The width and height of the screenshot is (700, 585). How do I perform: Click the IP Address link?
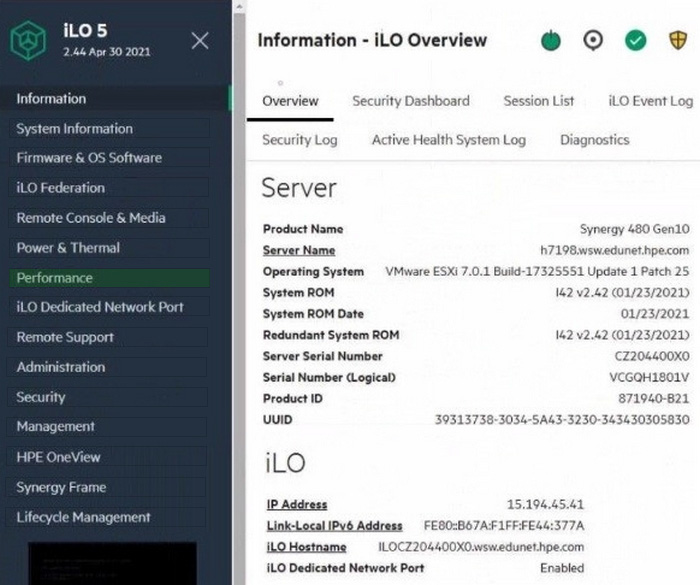[x=297, y=504]
